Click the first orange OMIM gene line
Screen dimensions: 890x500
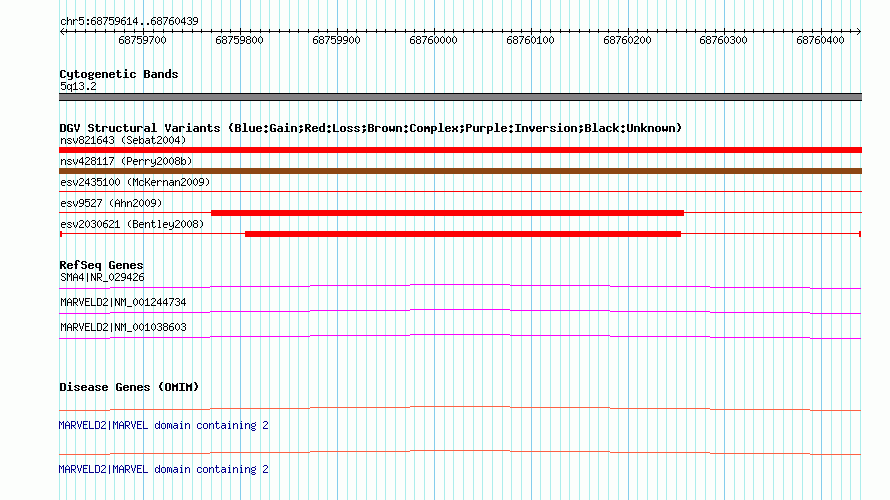[x=460, y=409]
